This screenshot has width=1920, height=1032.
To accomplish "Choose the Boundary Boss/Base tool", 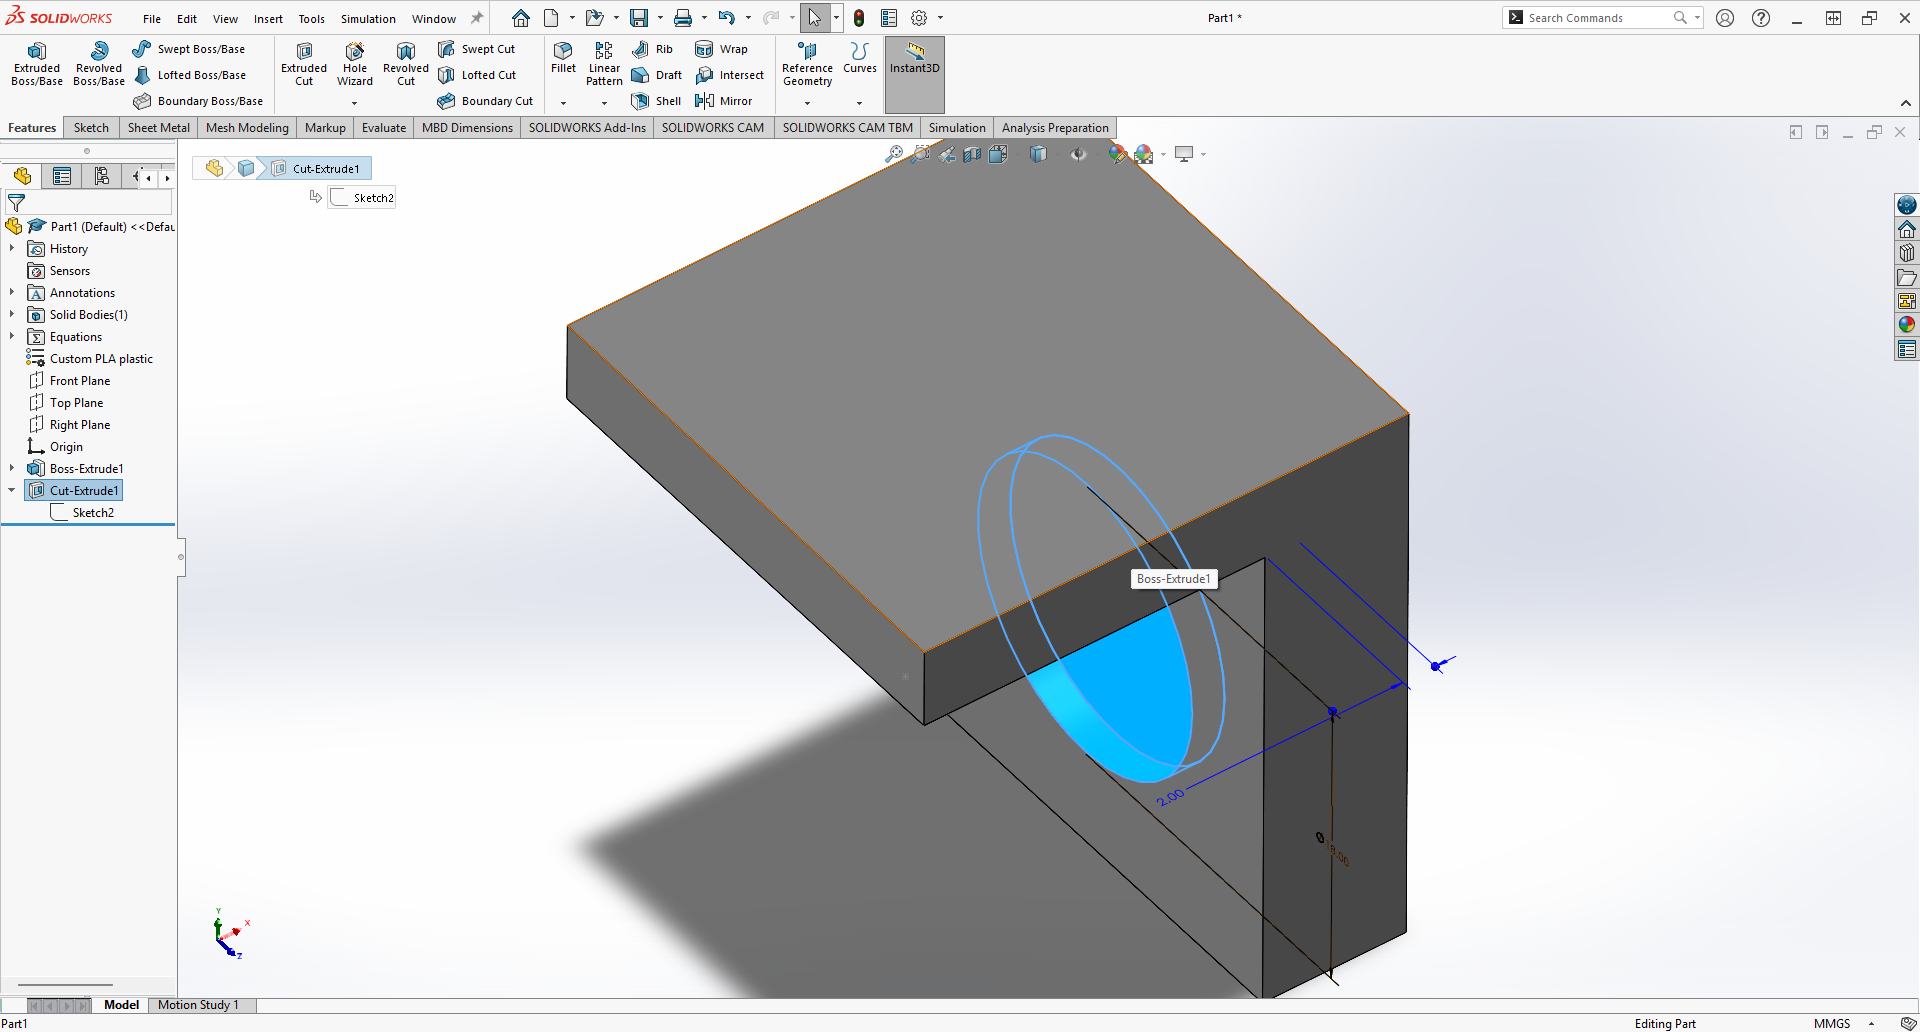I will pyautogui.click(x=198, y=101).
